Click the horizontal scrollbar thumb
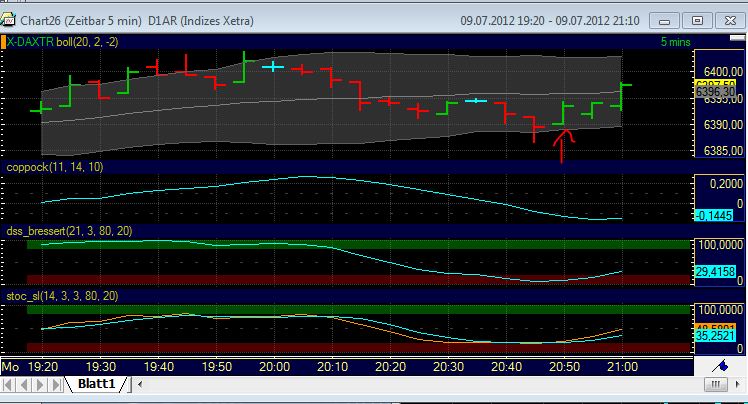 pos(716,384)
